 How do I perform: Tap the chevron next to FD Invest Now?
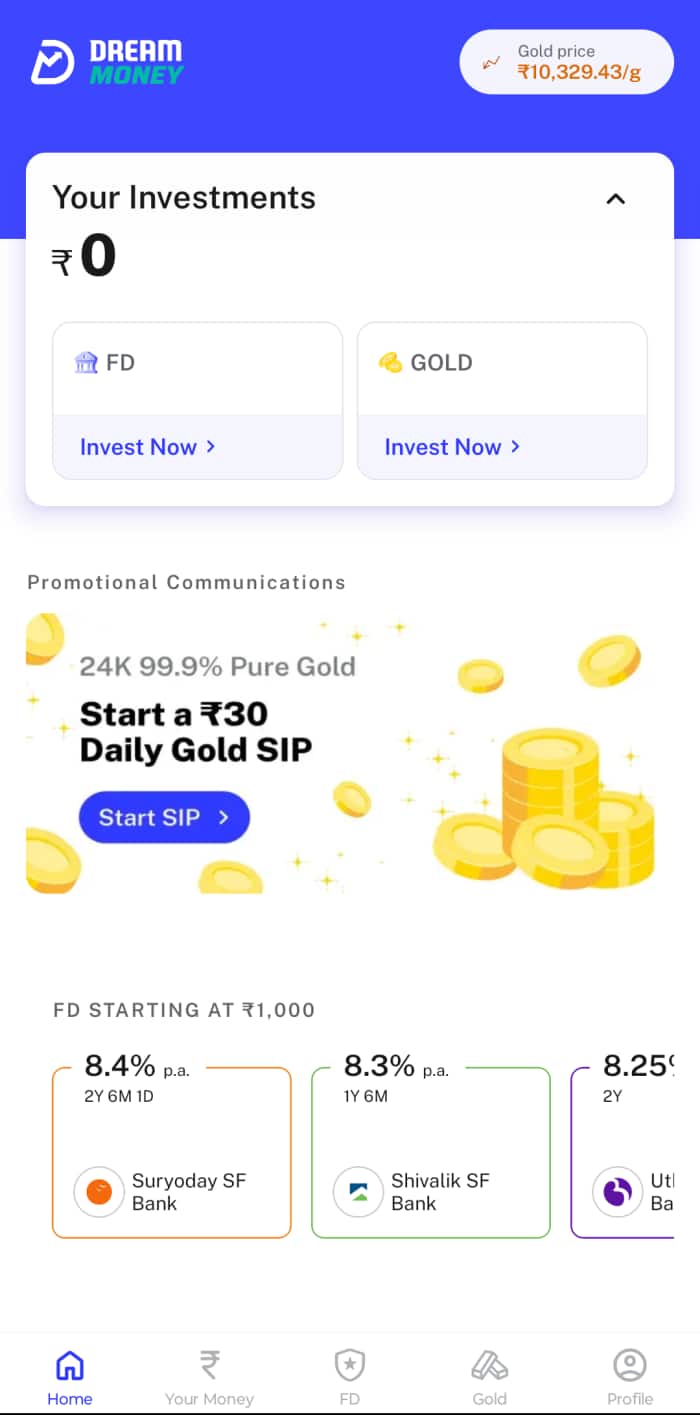[x=211, y=446]
